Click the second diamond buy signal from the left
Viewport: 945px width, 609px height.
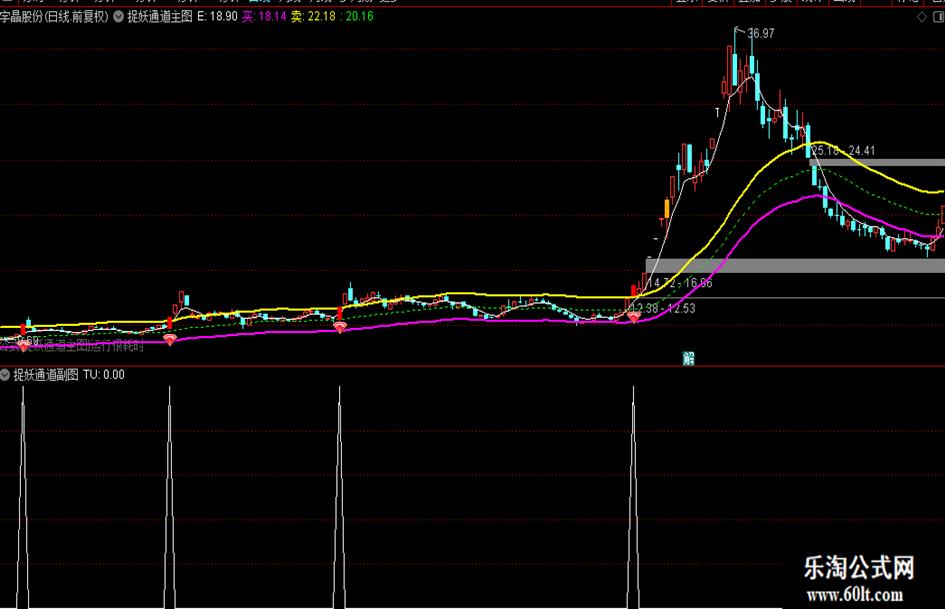point(170,341)
